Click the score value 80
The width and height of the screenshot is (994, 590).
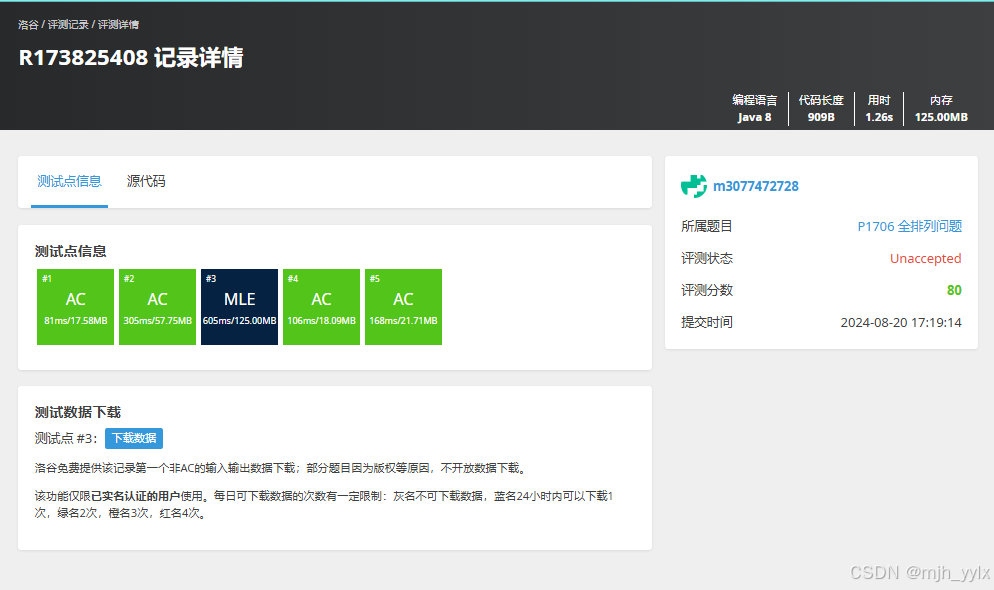(x=954, y=290)
